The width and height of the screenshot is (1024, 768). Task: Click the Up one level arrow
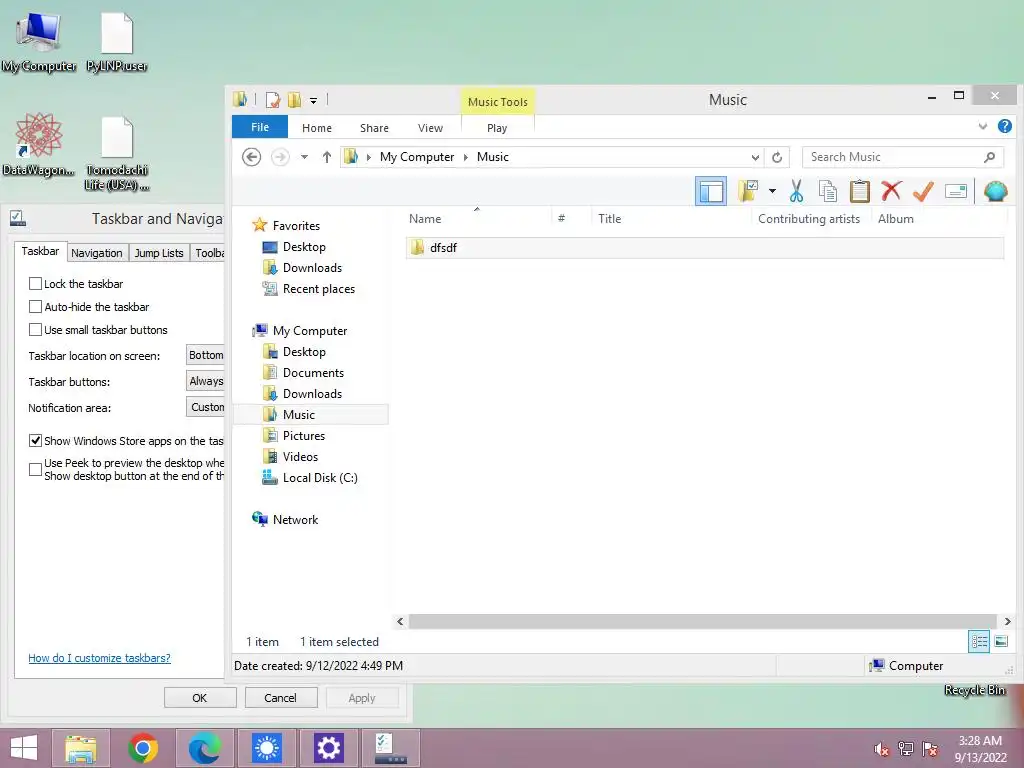coord(327,157)
